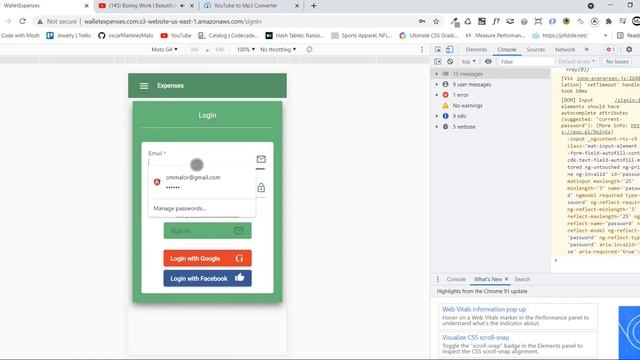This screenshot has height=360, width=640.
Task: Open the top context dropdown
Action: point(469,62)
